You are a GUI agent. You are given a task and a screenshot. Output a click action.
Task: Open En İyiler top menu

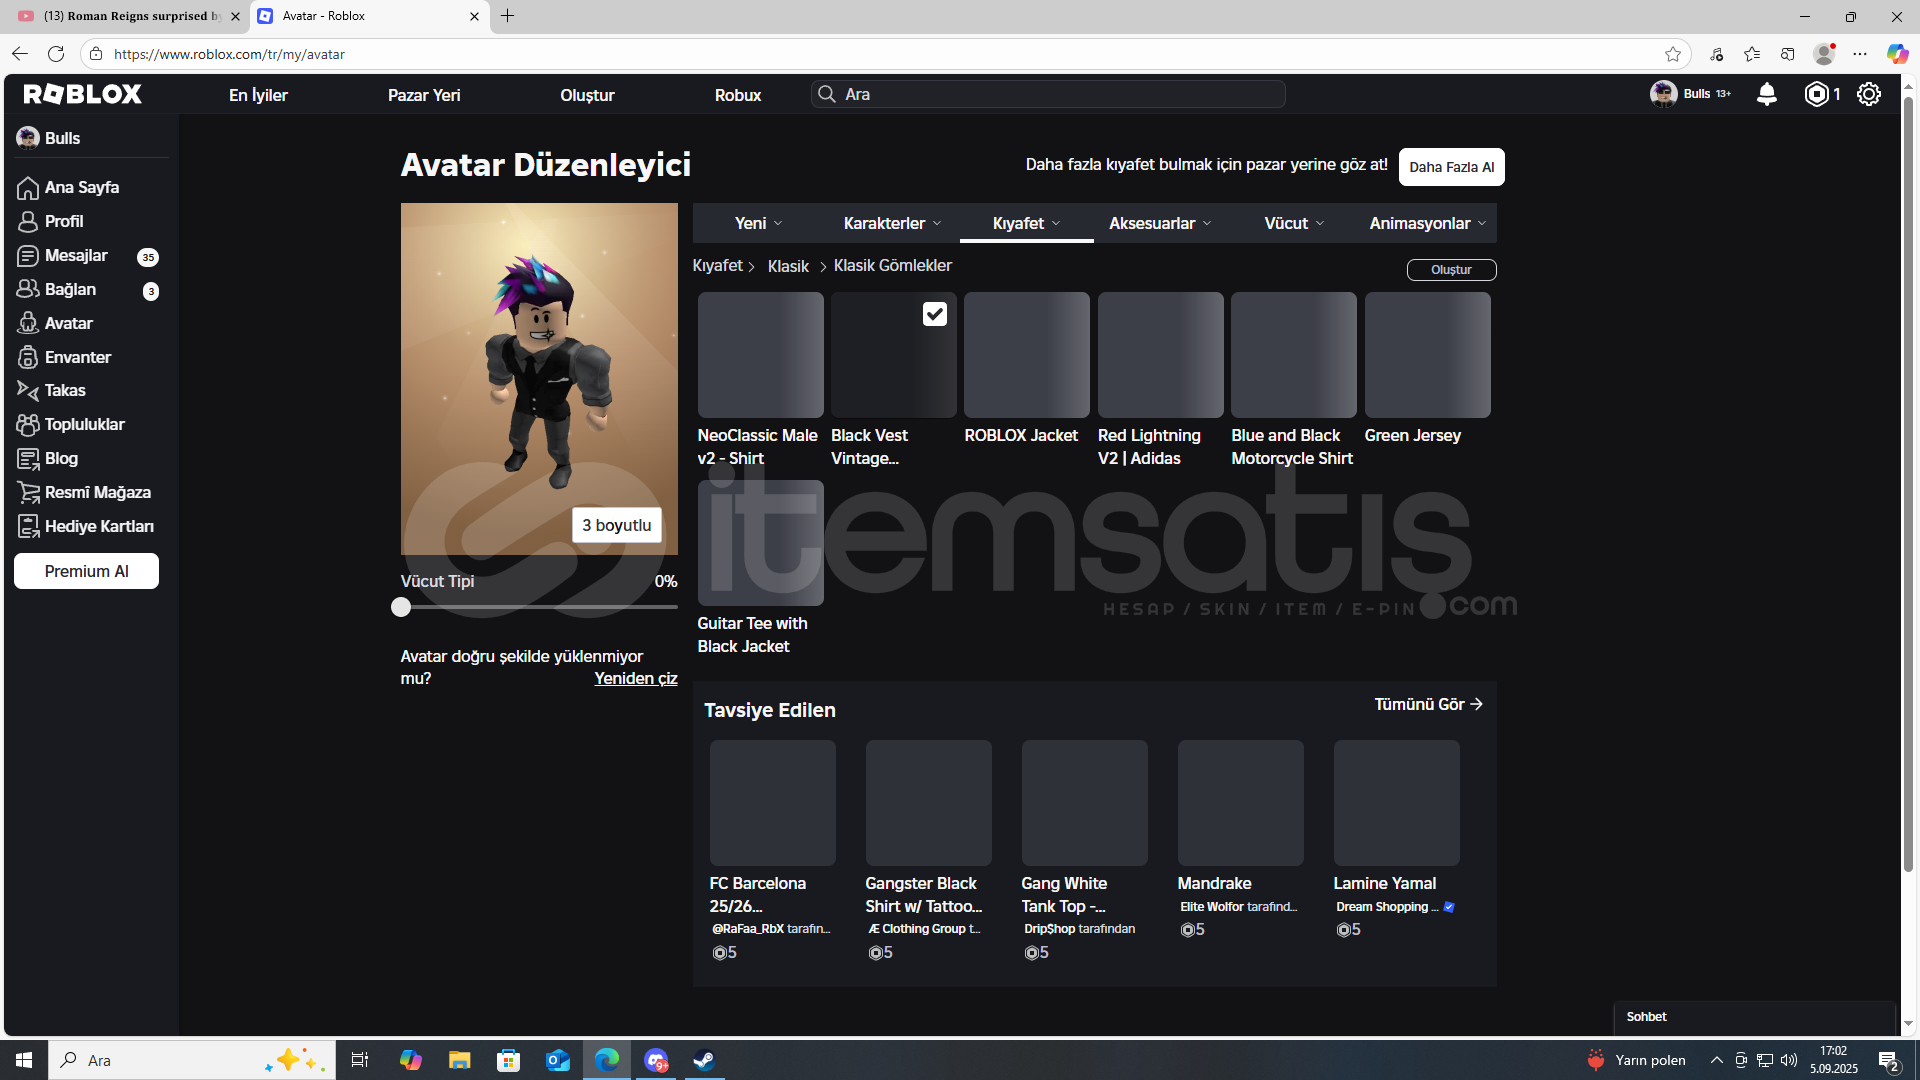(x=258, y=95)
